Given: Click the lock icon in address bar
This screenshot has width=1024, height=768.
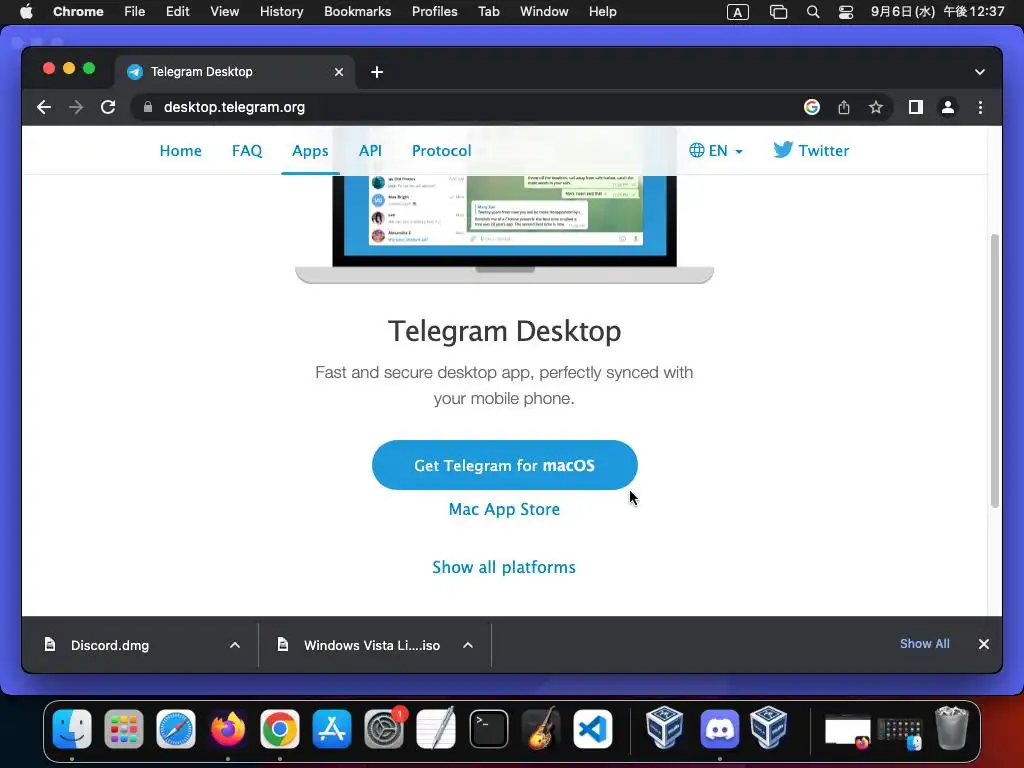Looking at the screenshot, I should pyautogui.click(x=148, y=107).
